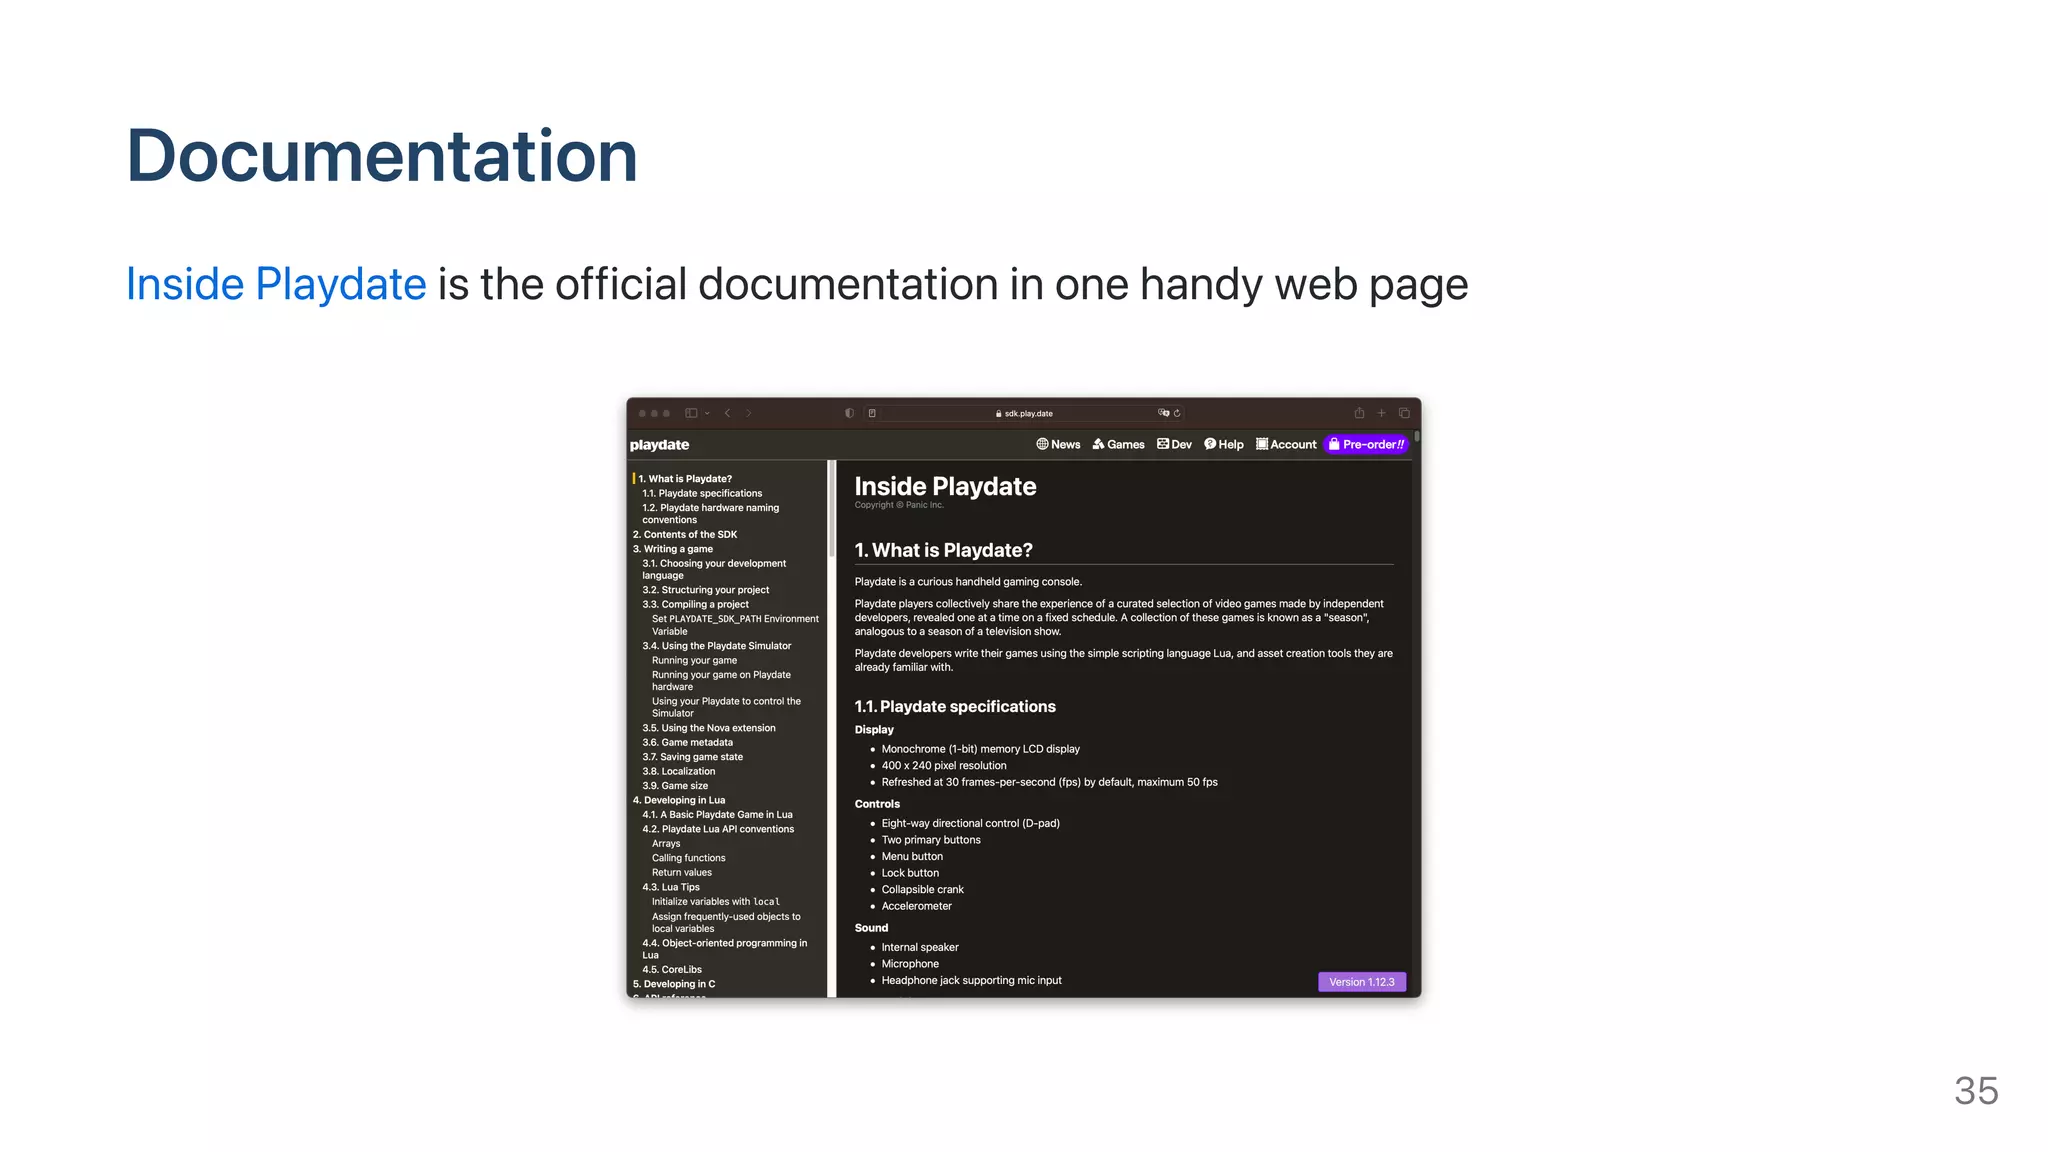The height and width of the screenshot is (1152, 2048).
Task: Click the playdate logo in the site header
Action: pos(659,445)
